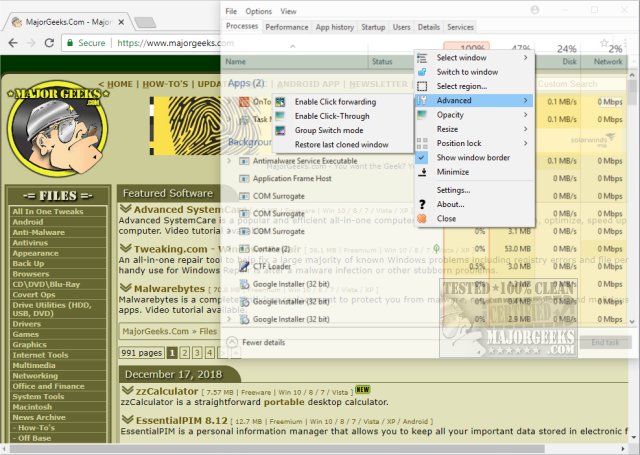Switch to the Startup tab
640x455 pixels.
coord(373,27)
